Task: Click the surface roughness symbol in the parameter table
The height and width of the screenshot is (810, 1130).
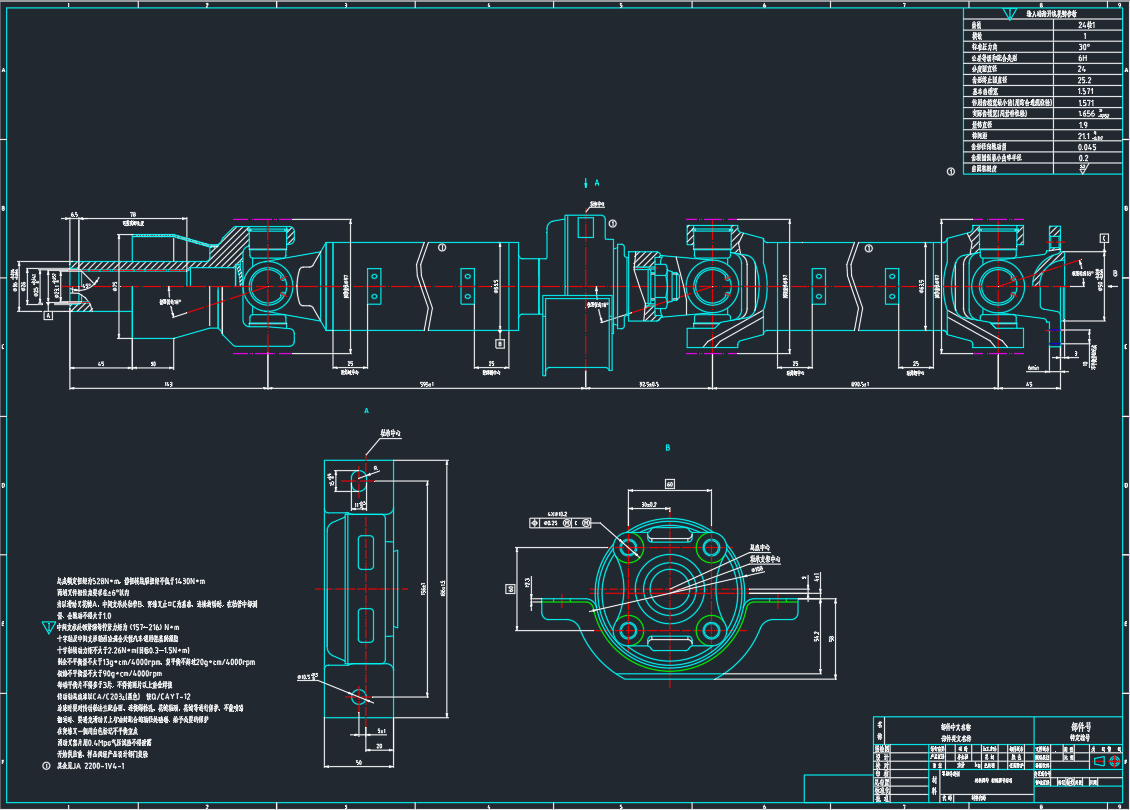Action: click(1082, 169)
